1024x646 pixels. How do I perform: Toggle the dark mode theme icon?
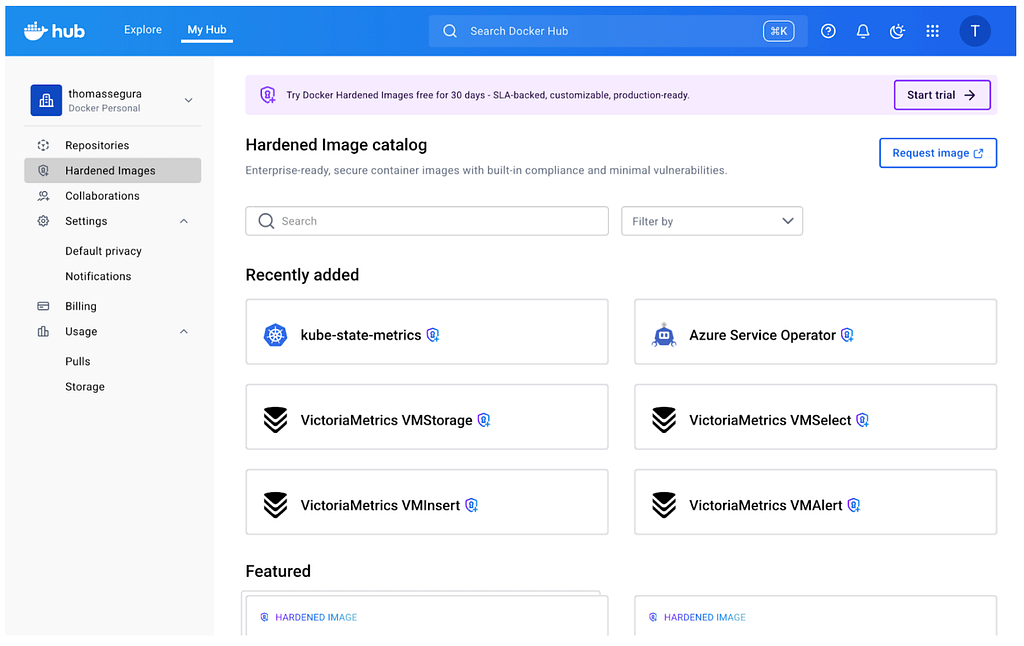coord(897,31)
